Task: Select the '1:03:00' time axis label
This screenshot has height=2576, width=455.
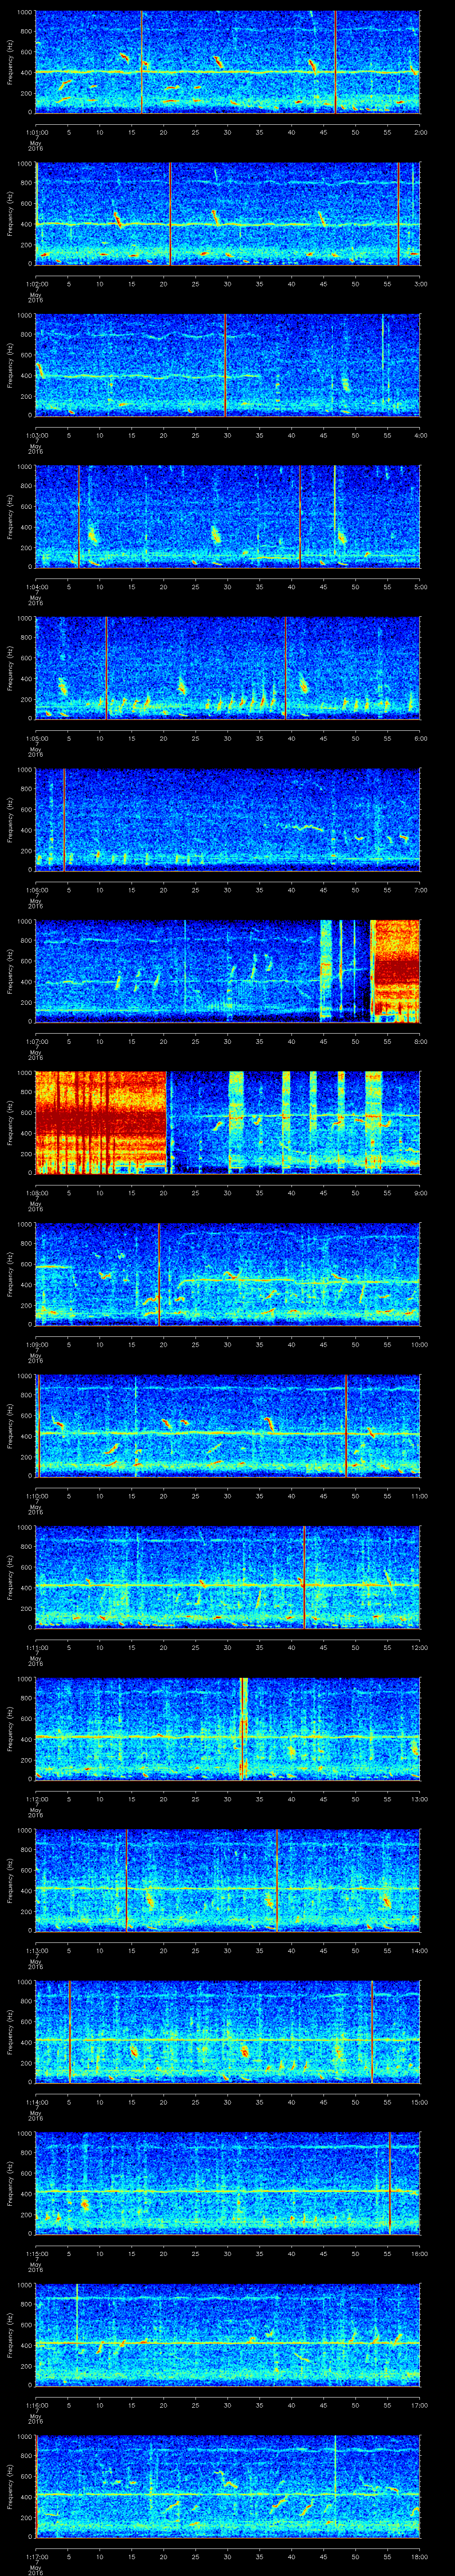Action: pyautogui.click(x=36, y=435)
